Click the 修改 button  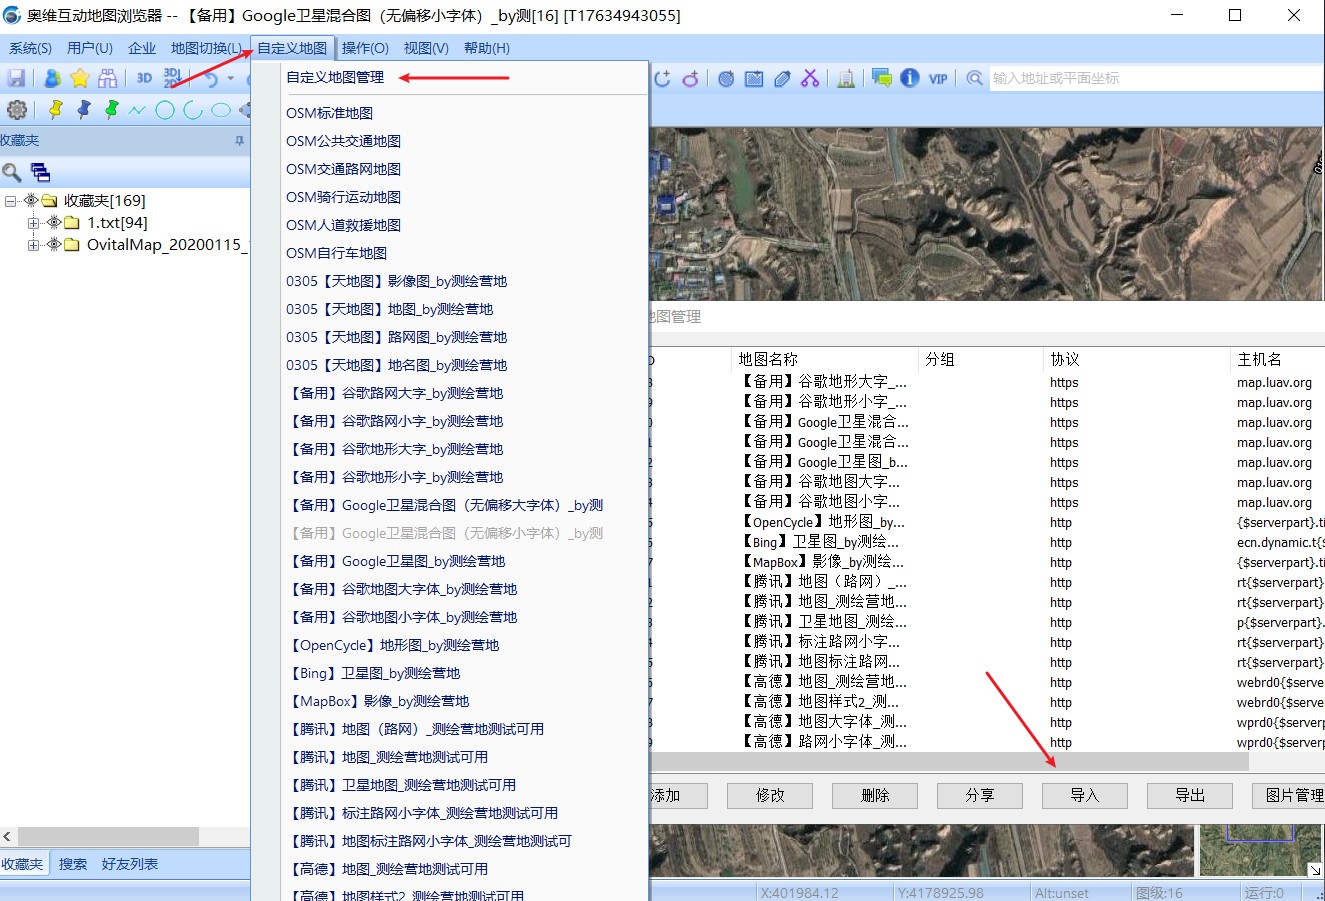coord(770,795)
